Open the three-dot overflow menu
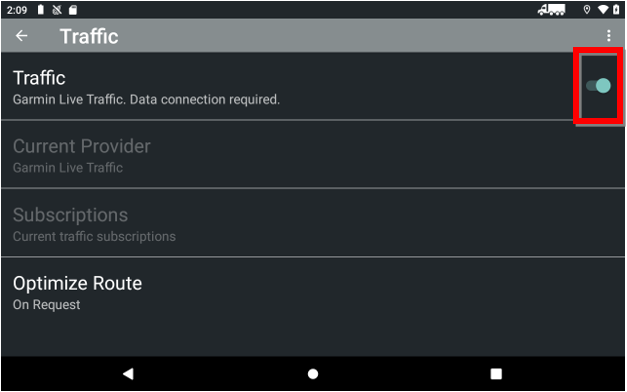Image resolution: width=627 pixels, height=392 pixels. (609, 36)
